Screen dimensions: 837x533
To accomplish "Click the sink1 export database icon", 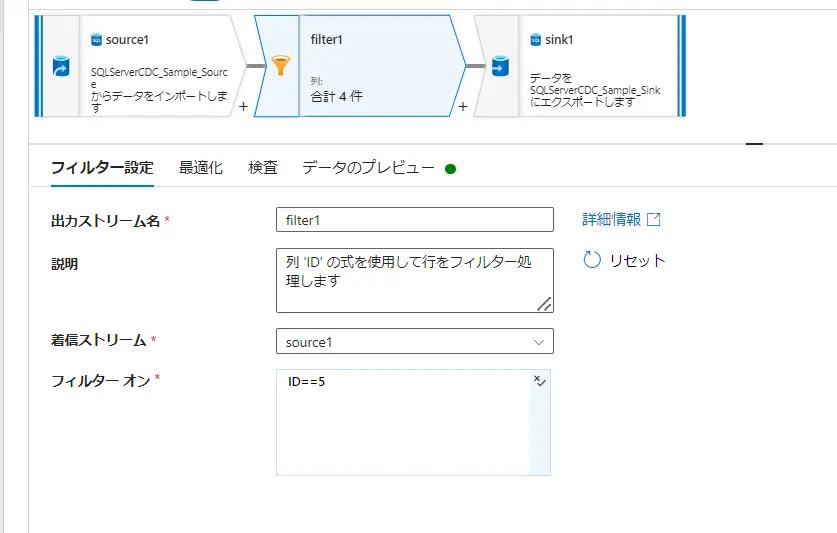I will pos(500,66).
